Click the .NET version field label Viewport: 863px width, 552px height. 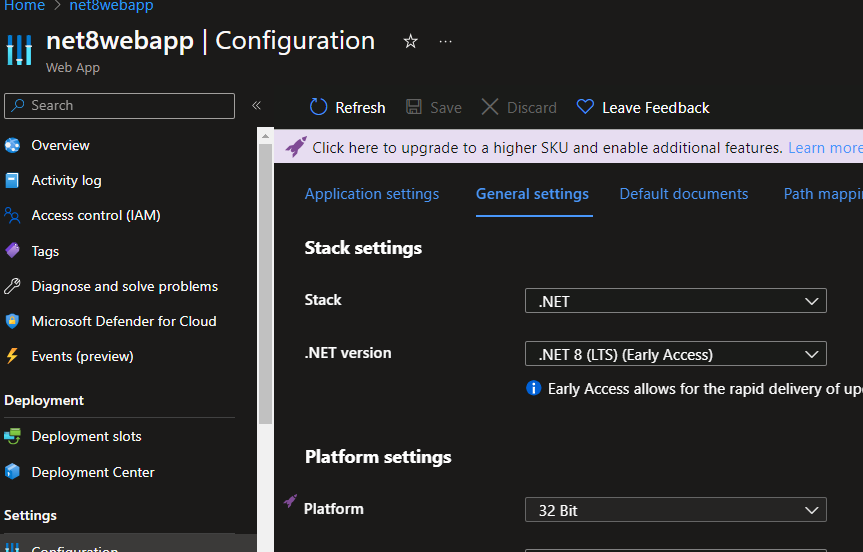click(348, 353)
